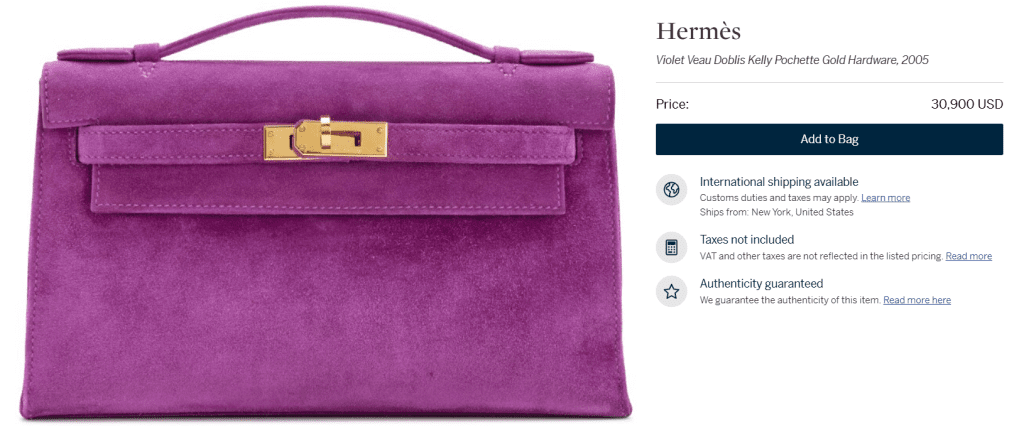Click the gold turn-lock clasp on the bag
Viewport: 1024px width, 427px height.
click(325, 139)
